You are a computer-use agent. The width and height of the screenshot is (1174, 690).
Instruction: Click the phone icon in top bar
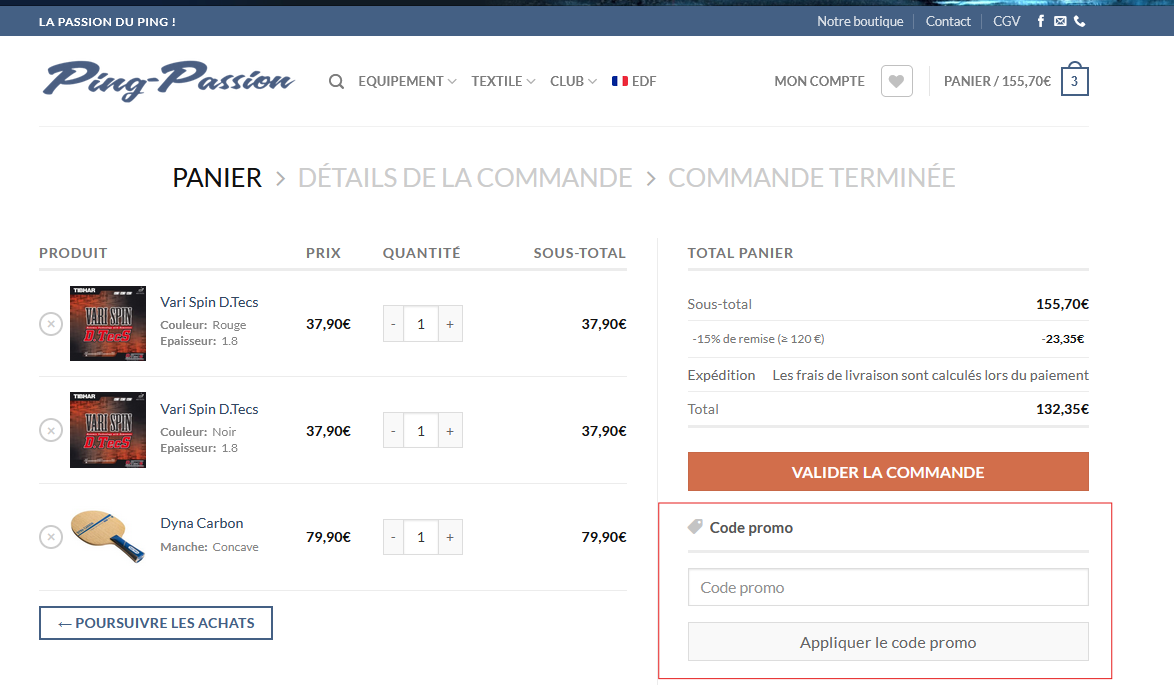click(x=1080, y=21)
